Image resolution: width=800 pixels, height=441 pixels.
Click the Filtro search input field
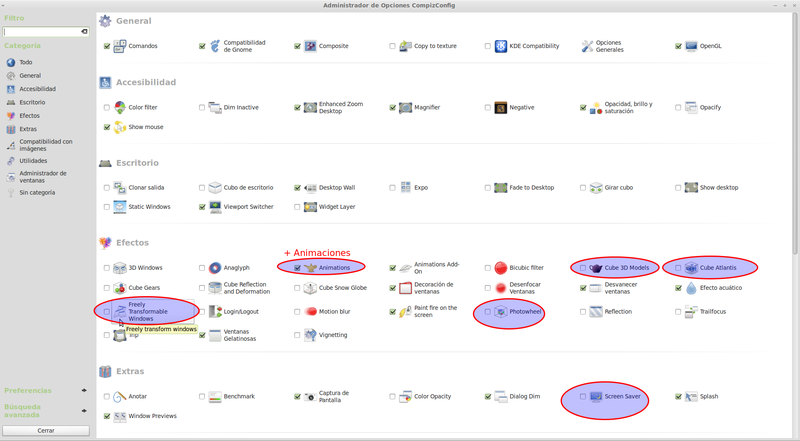(40, 32)
